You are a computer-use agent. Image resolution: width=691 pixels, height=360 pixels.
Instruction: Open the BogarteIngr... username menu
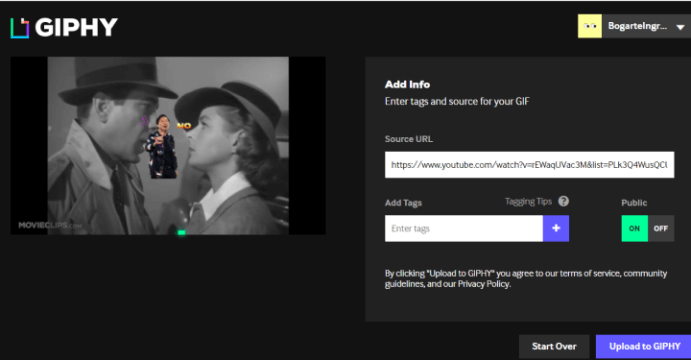pyautogui.click(x=637, y=26)
